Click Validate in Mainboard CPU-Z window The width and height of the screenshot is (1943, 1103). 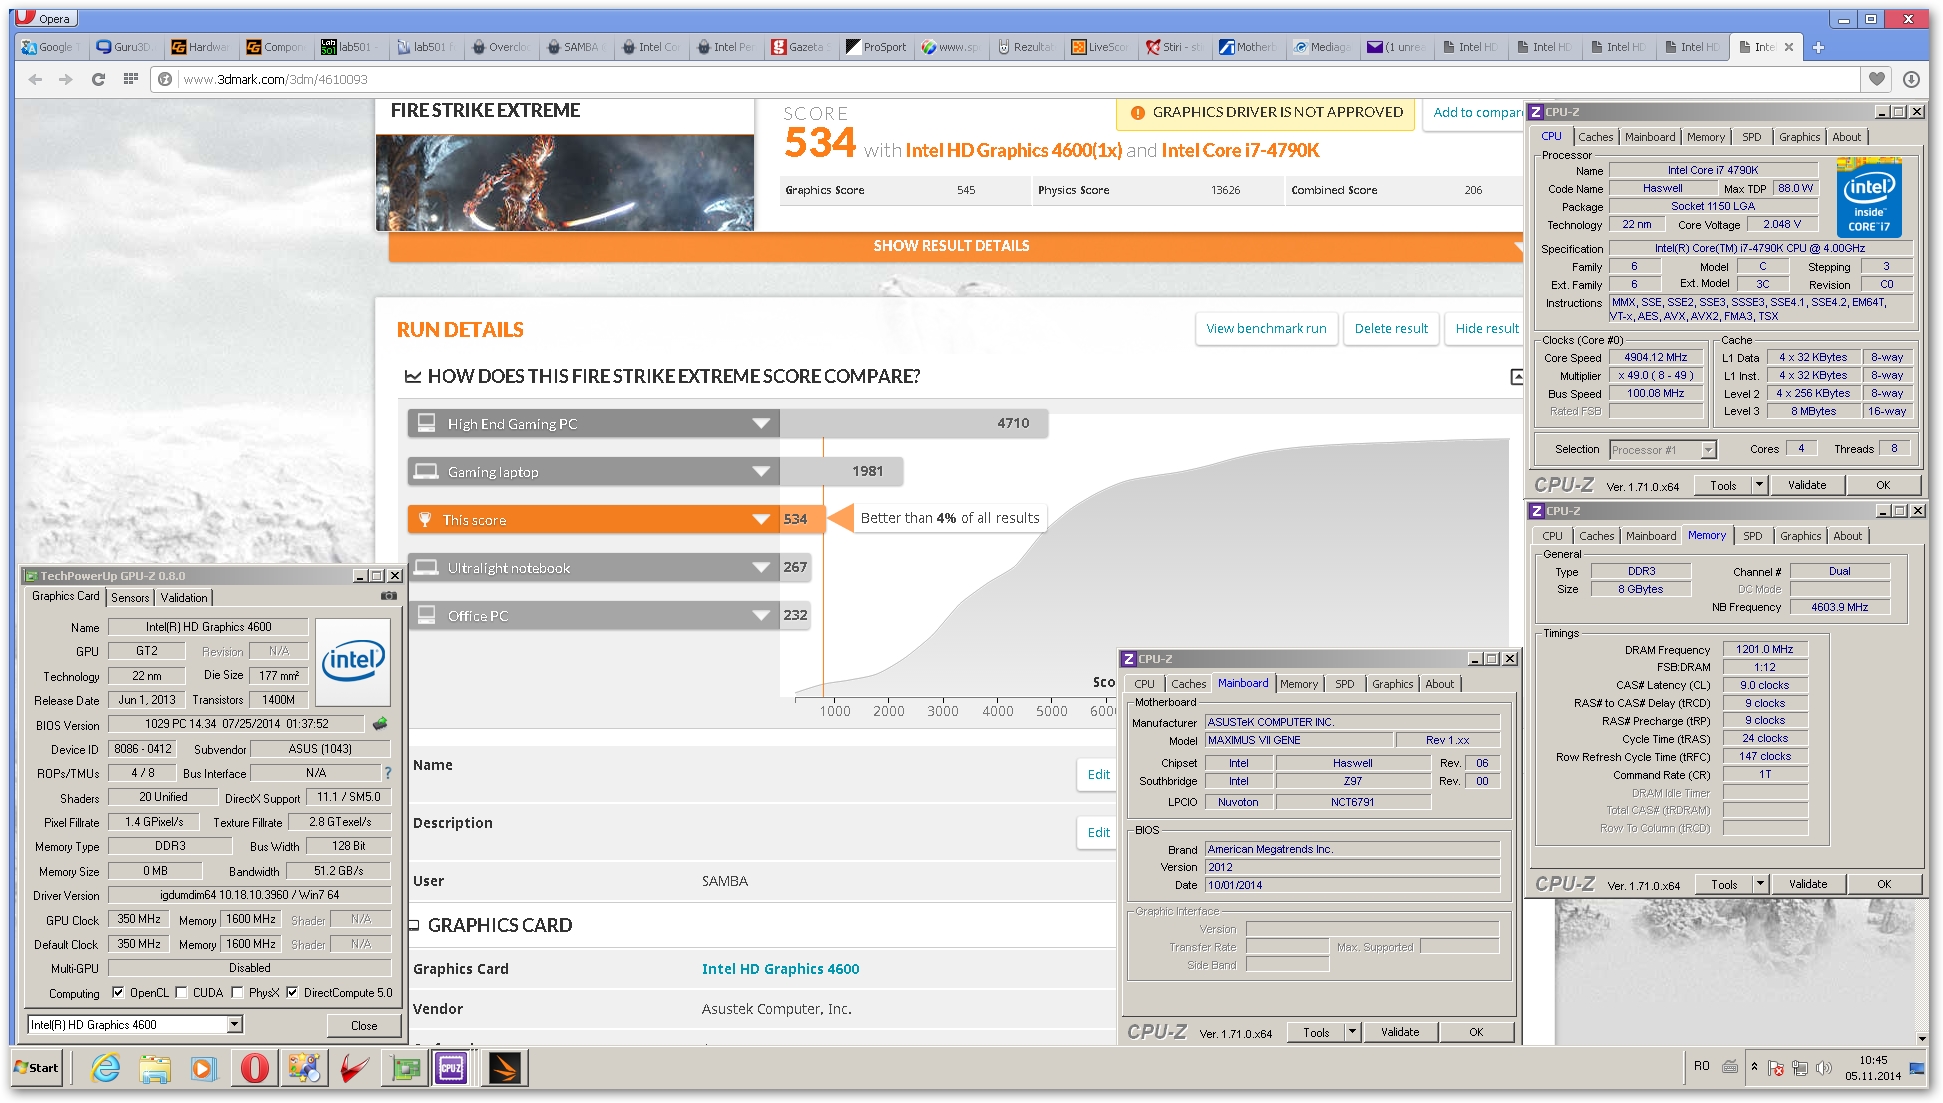click(1399, 1032)
